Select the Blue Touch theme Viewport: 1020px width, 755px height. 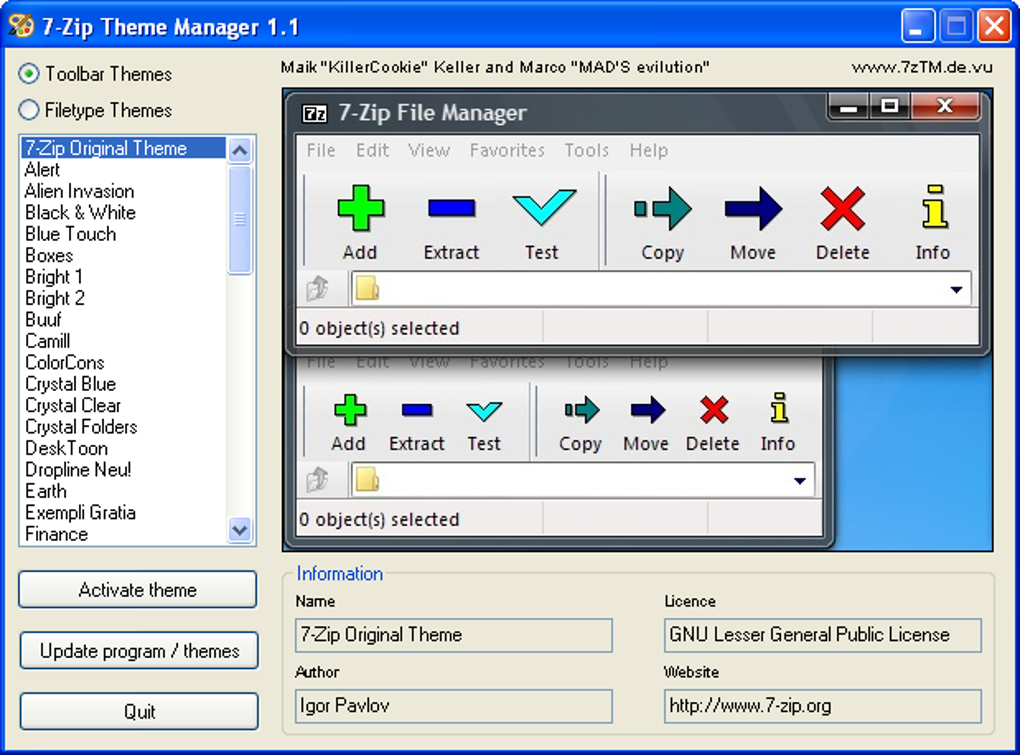point(124,234)
